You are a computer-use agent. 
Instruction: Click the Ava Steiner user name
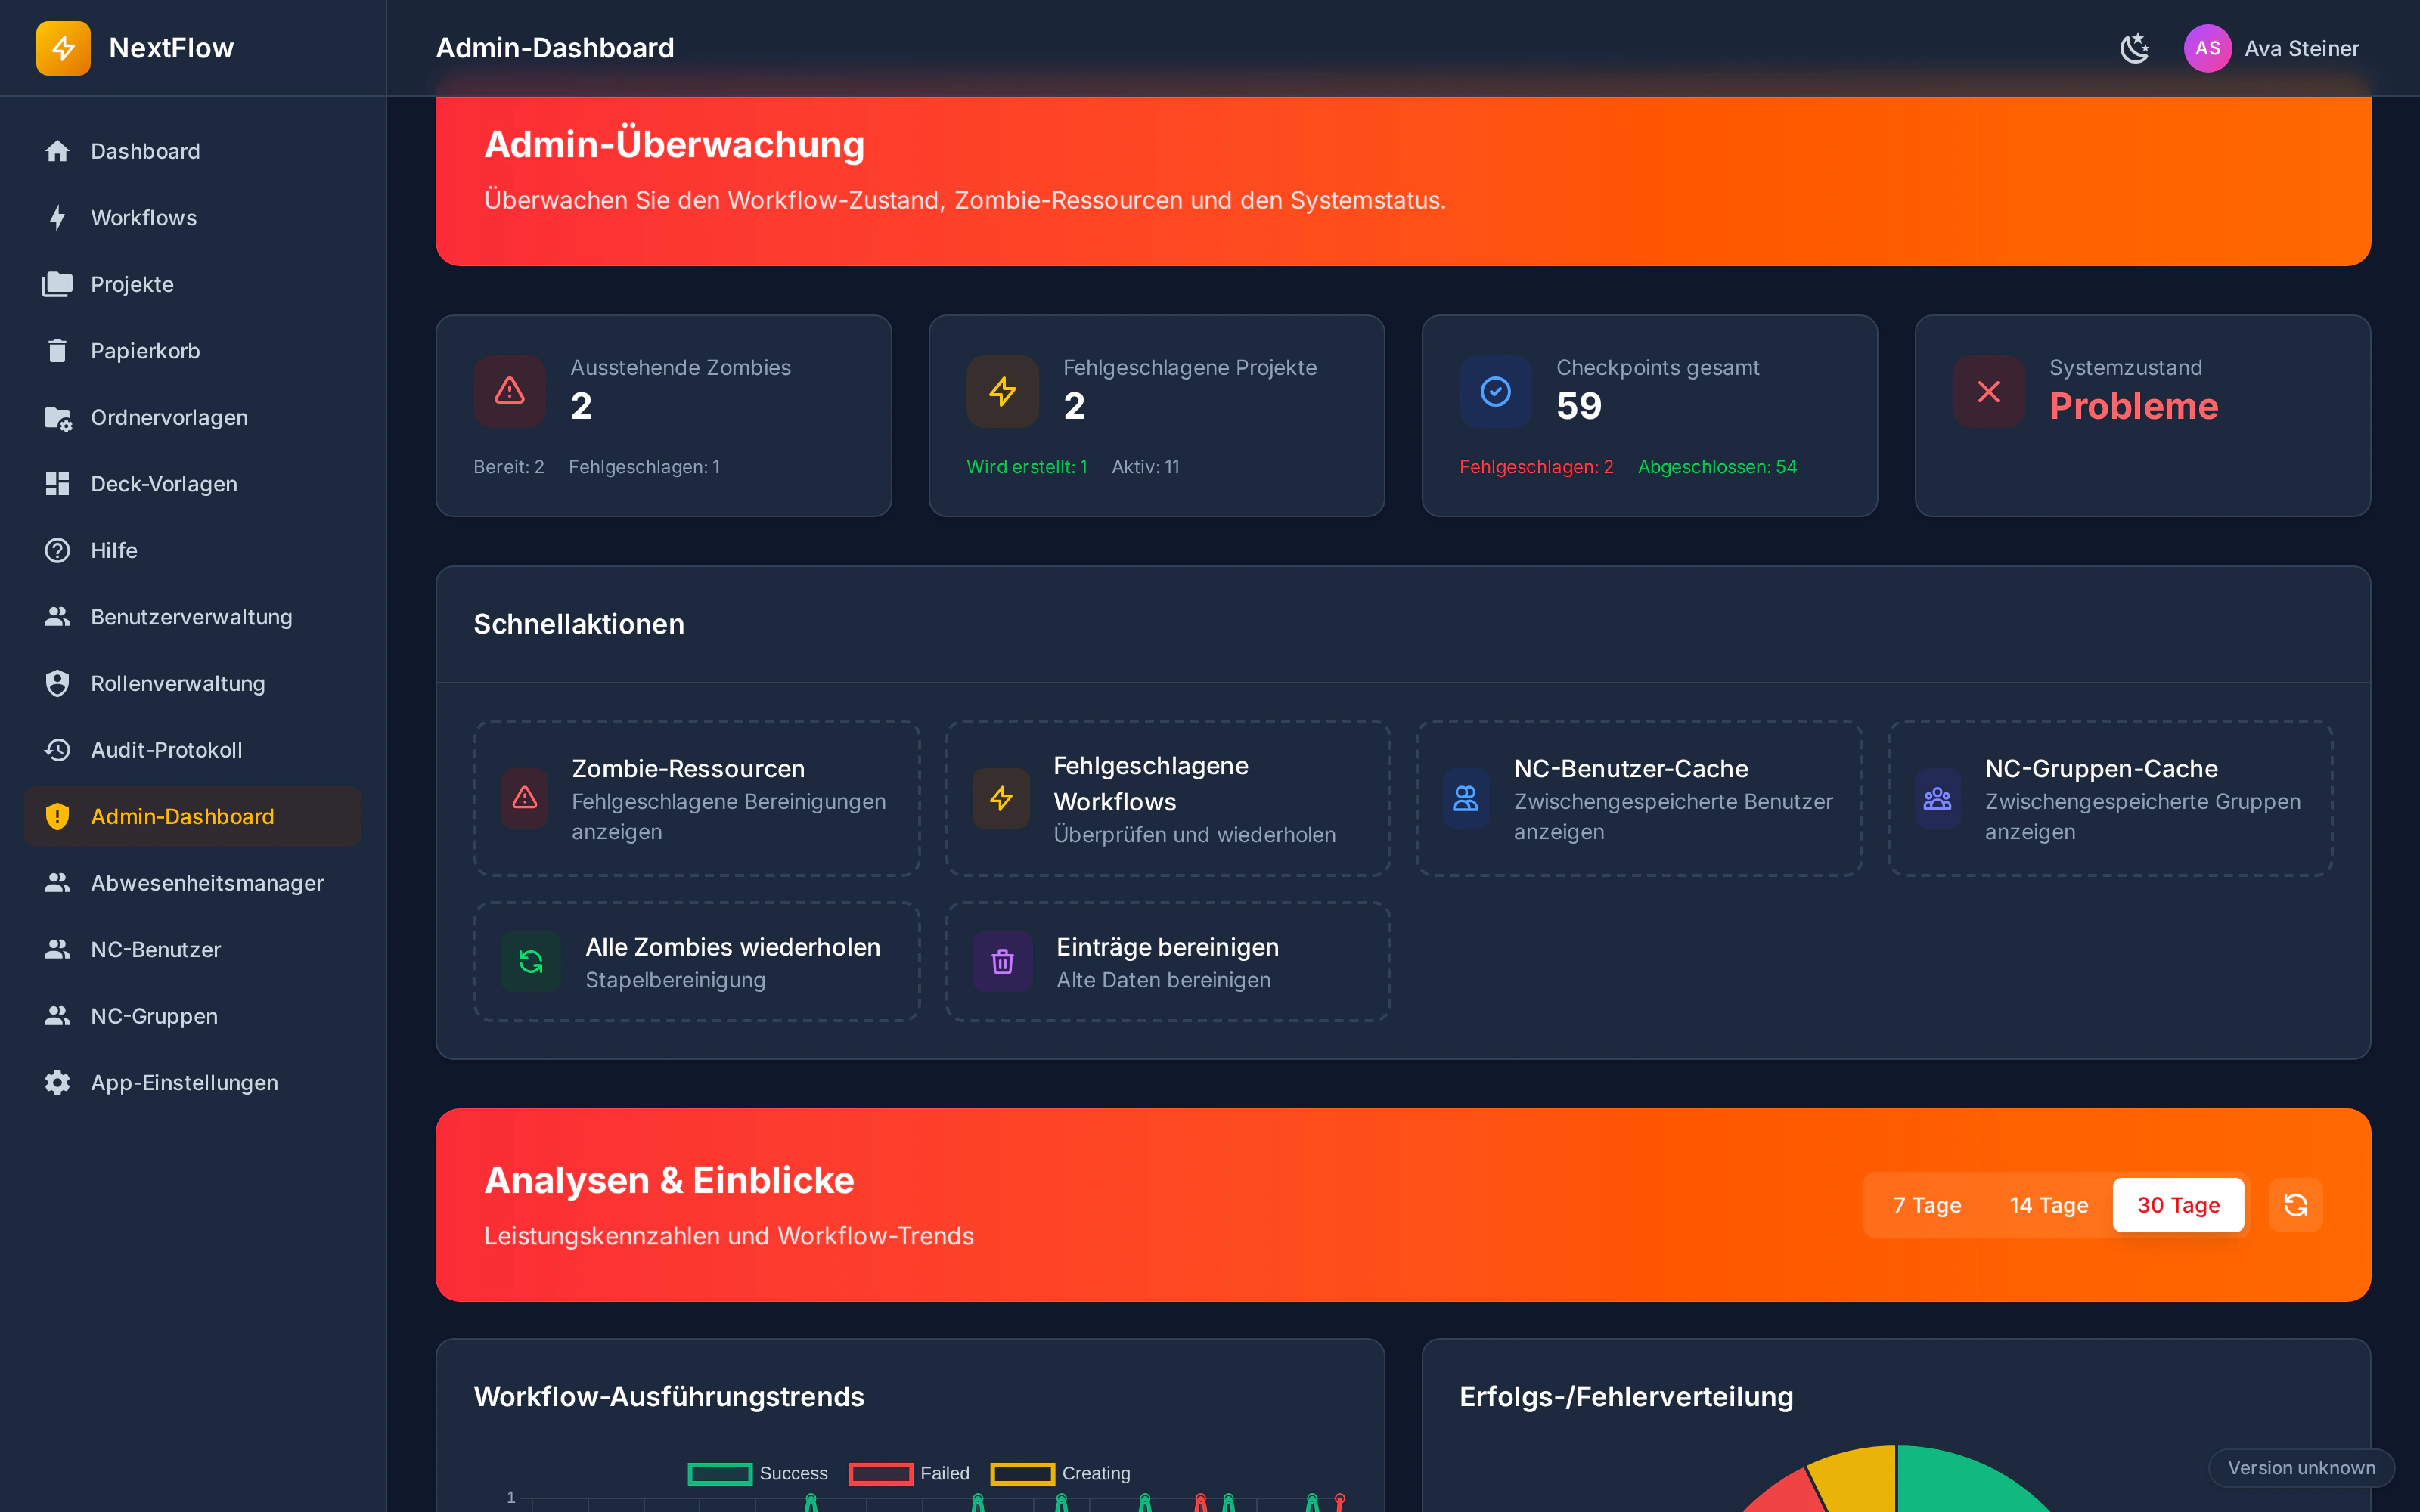point(2301,48)
